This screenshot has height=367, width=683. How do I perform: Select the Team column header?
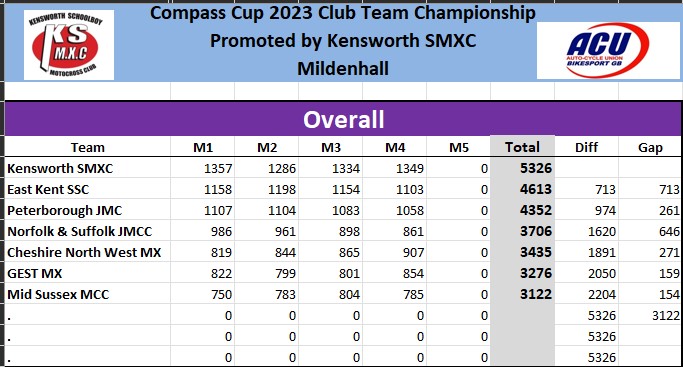(x=88, y=147)
